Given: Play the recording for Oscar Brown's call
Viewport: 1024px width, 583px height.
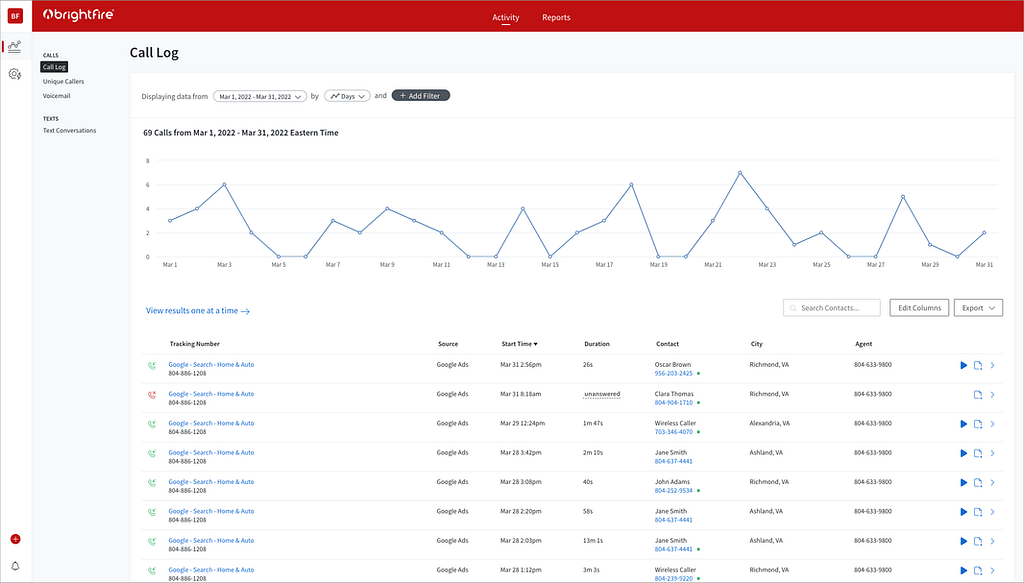Looking at the screenshot, I should click(963, 366).
